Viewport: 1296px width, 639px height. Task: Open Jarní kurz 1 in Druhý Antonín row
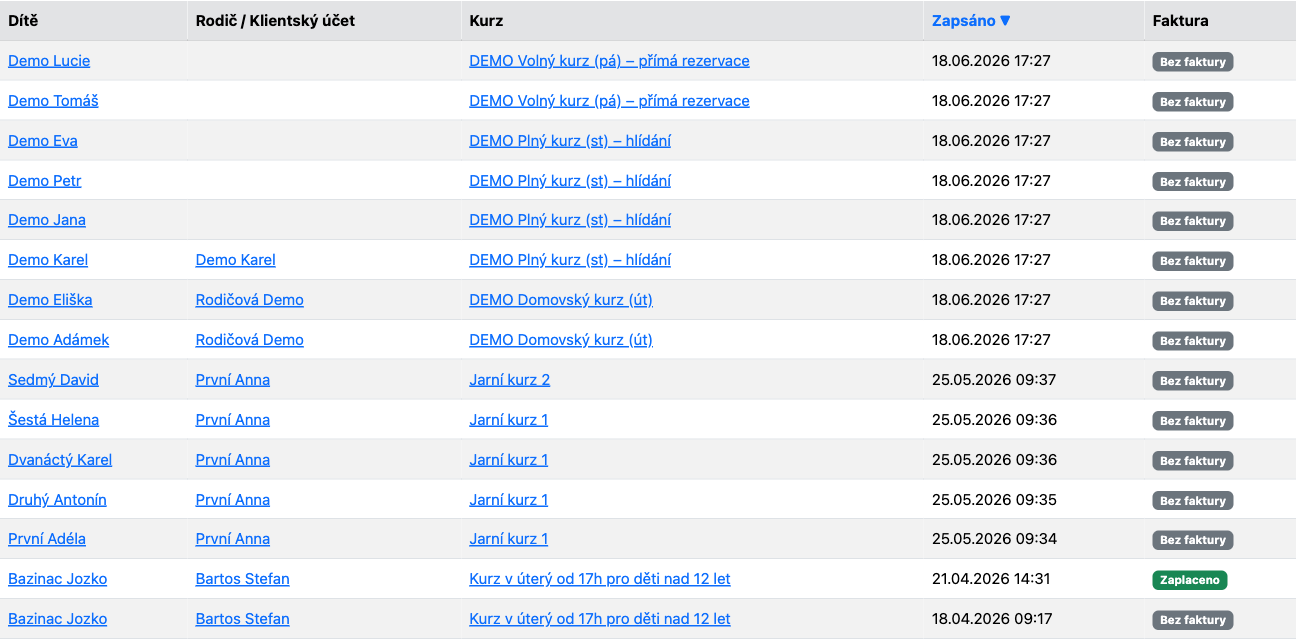pos(509,500)
